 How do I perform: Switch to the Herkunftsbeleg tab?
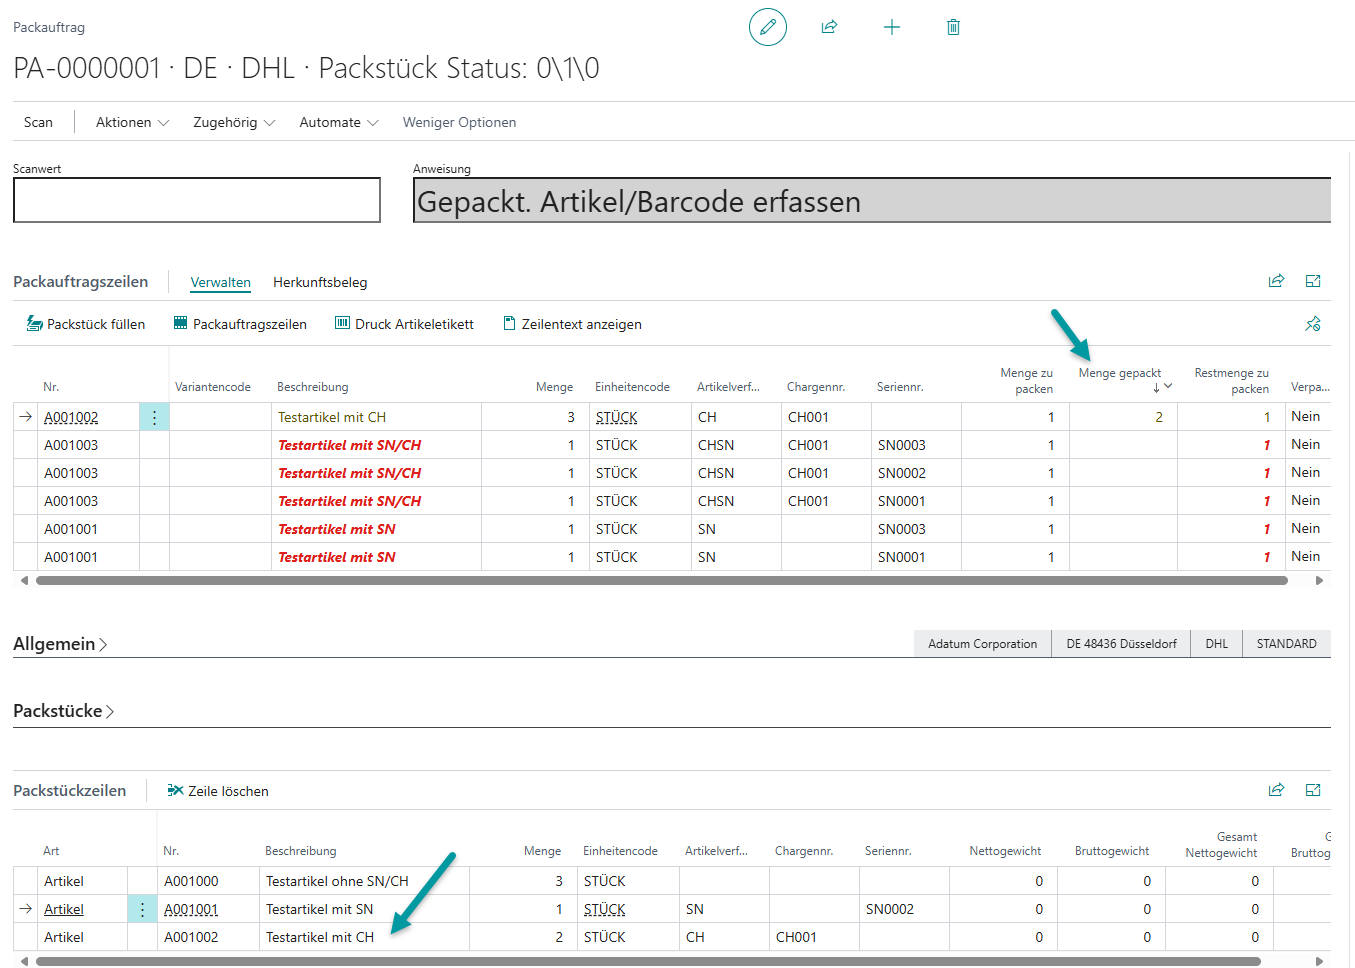(320, 282)
